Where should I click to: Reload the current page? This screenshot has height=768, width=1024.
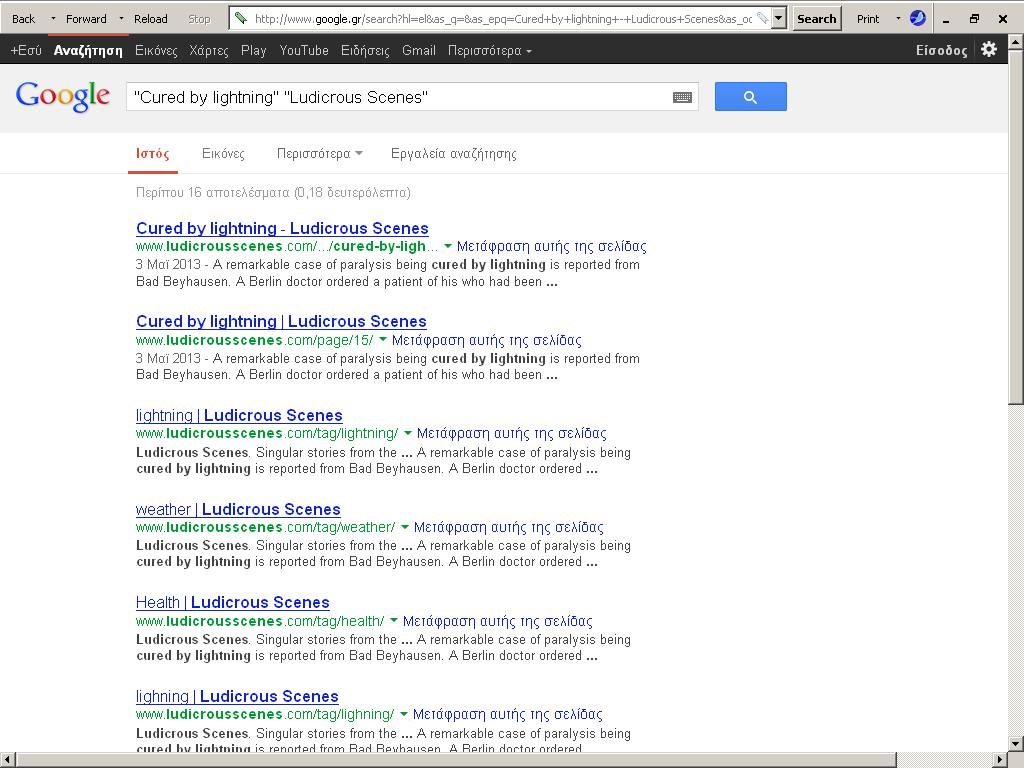click(x=151, y=19)
